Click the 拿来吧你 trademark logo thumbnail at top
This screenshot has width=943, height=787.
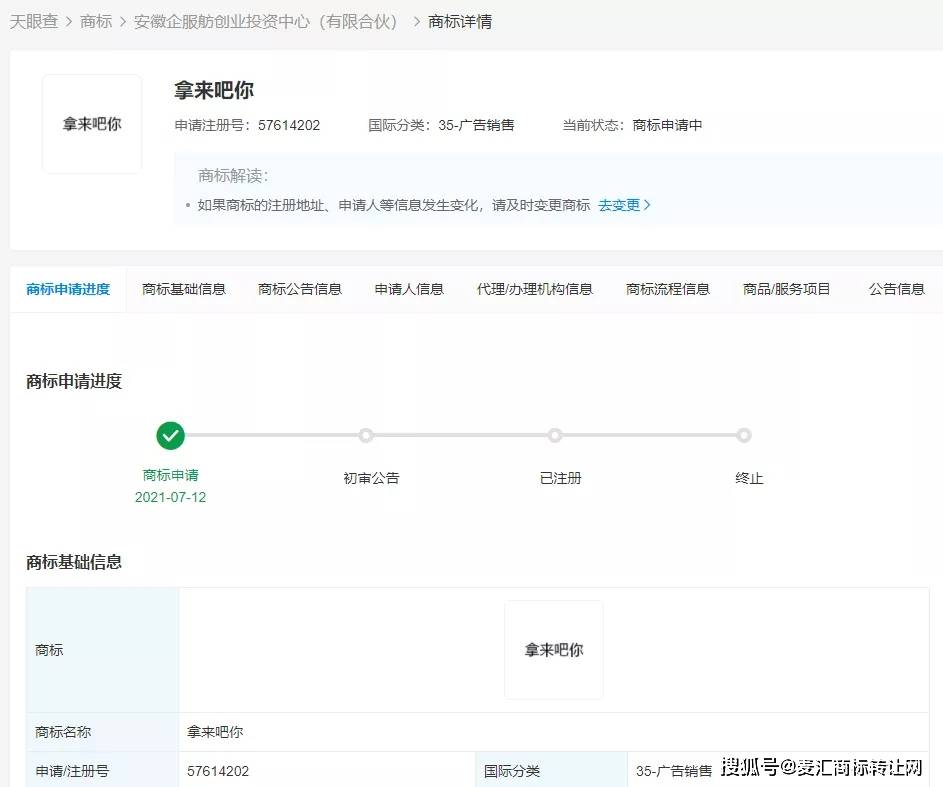(x=92, y=124)
